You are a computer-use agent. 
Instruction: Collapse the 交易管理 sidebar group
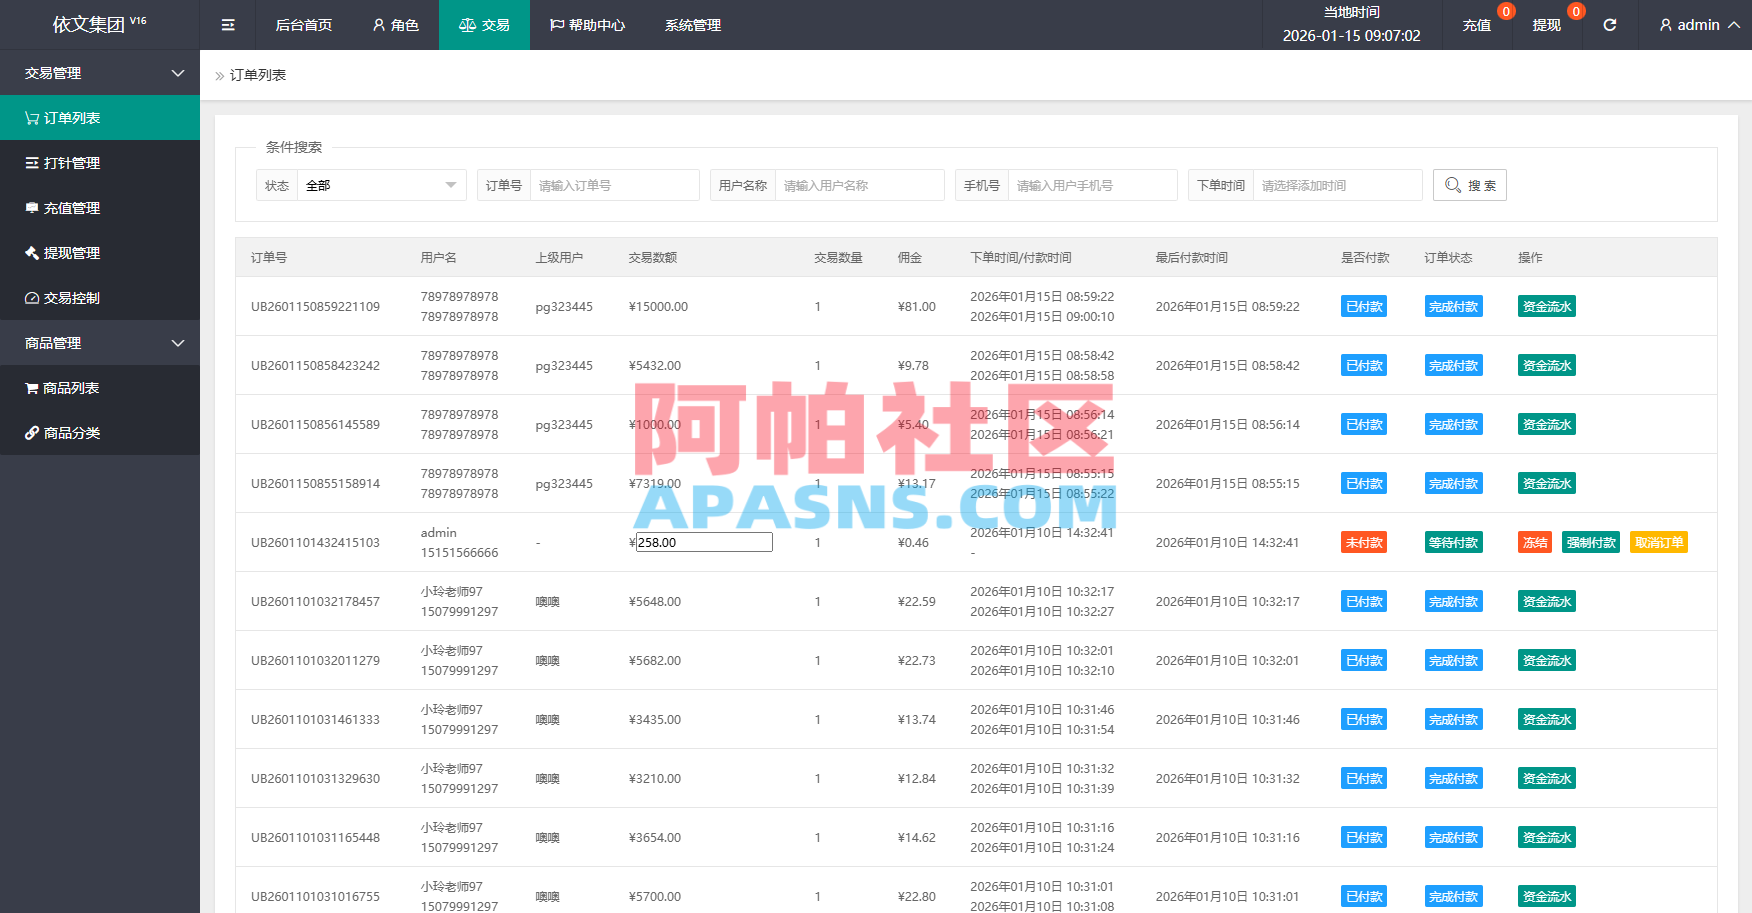pyautogui.click(x=100, y=73)
